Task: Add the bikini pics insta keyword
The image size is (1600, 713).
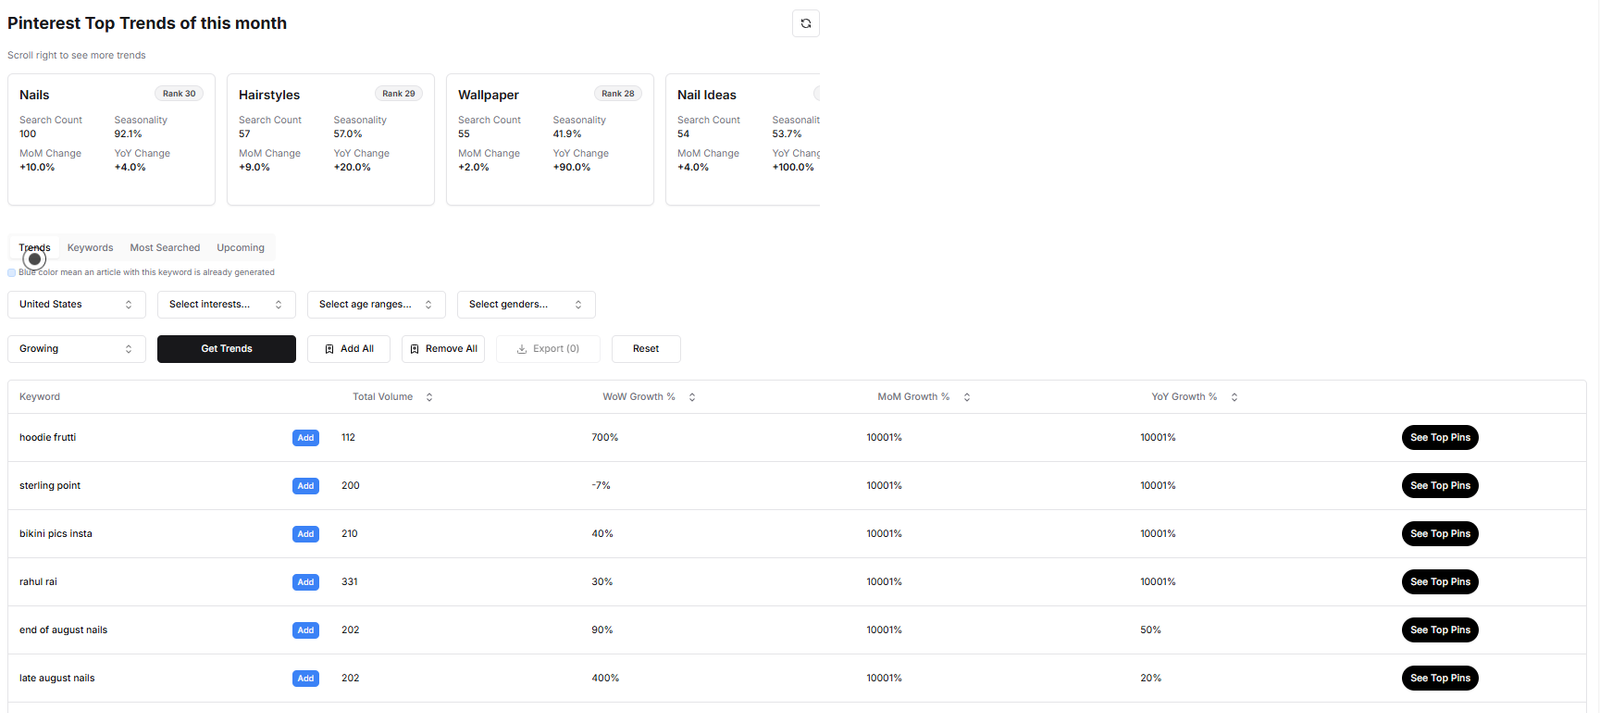Action: click(x=306, y=534)
